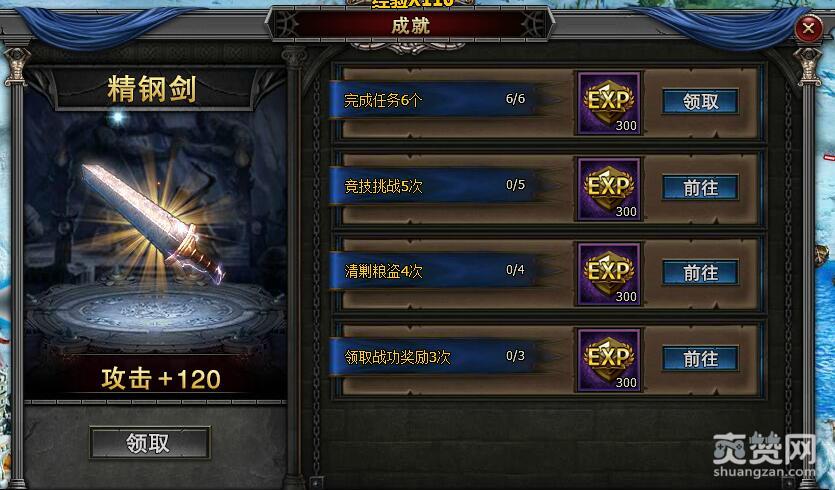Select the 领取战功奖励3次 task banner
Image resolution: width=835 pixels, height=490 pixels.
click(x=434, y=356)
